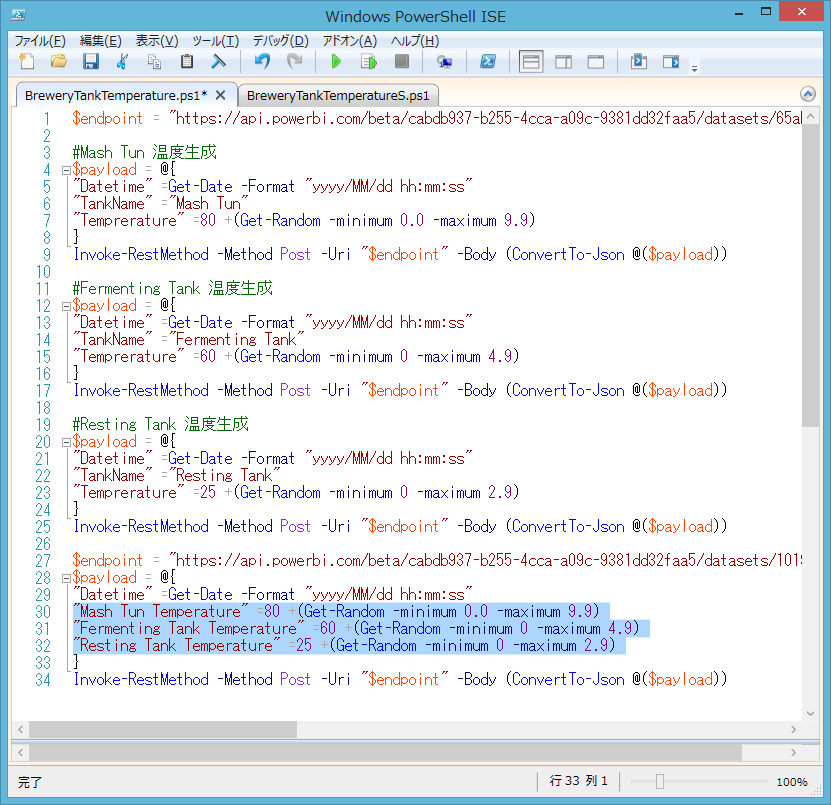Click "TankName" key on line 22
Viewport: 831px width, 805px height.
(113, 475)
